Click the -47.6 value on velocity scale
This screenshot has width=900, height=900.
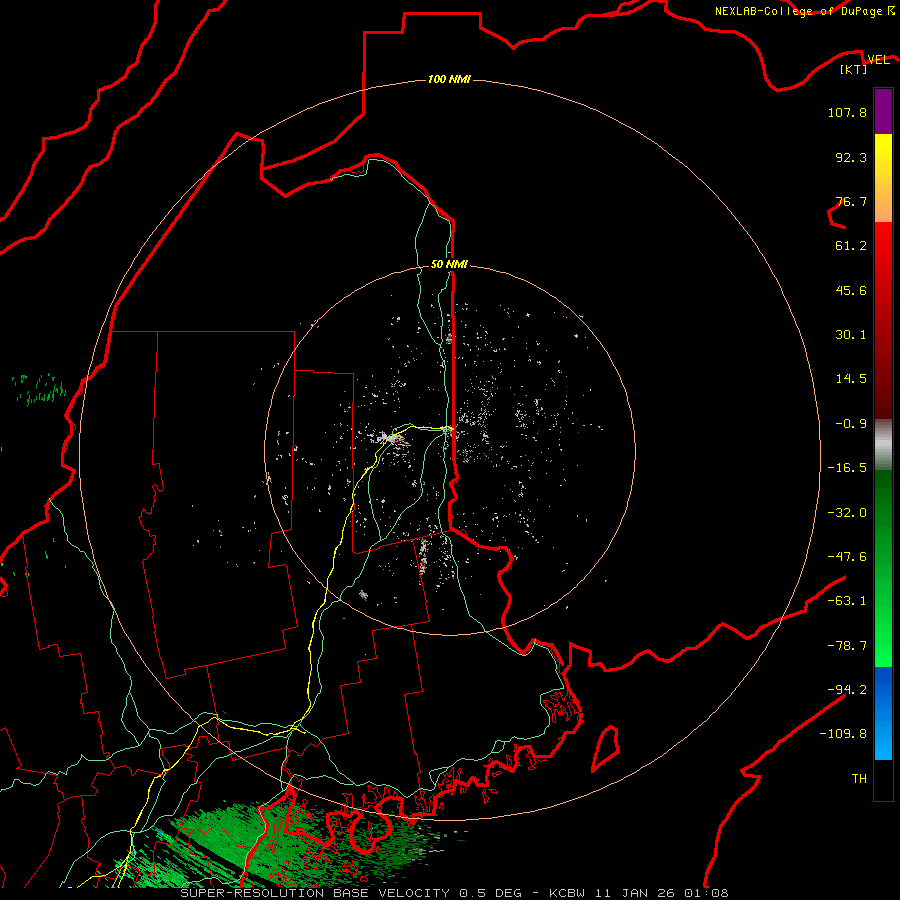847,557
